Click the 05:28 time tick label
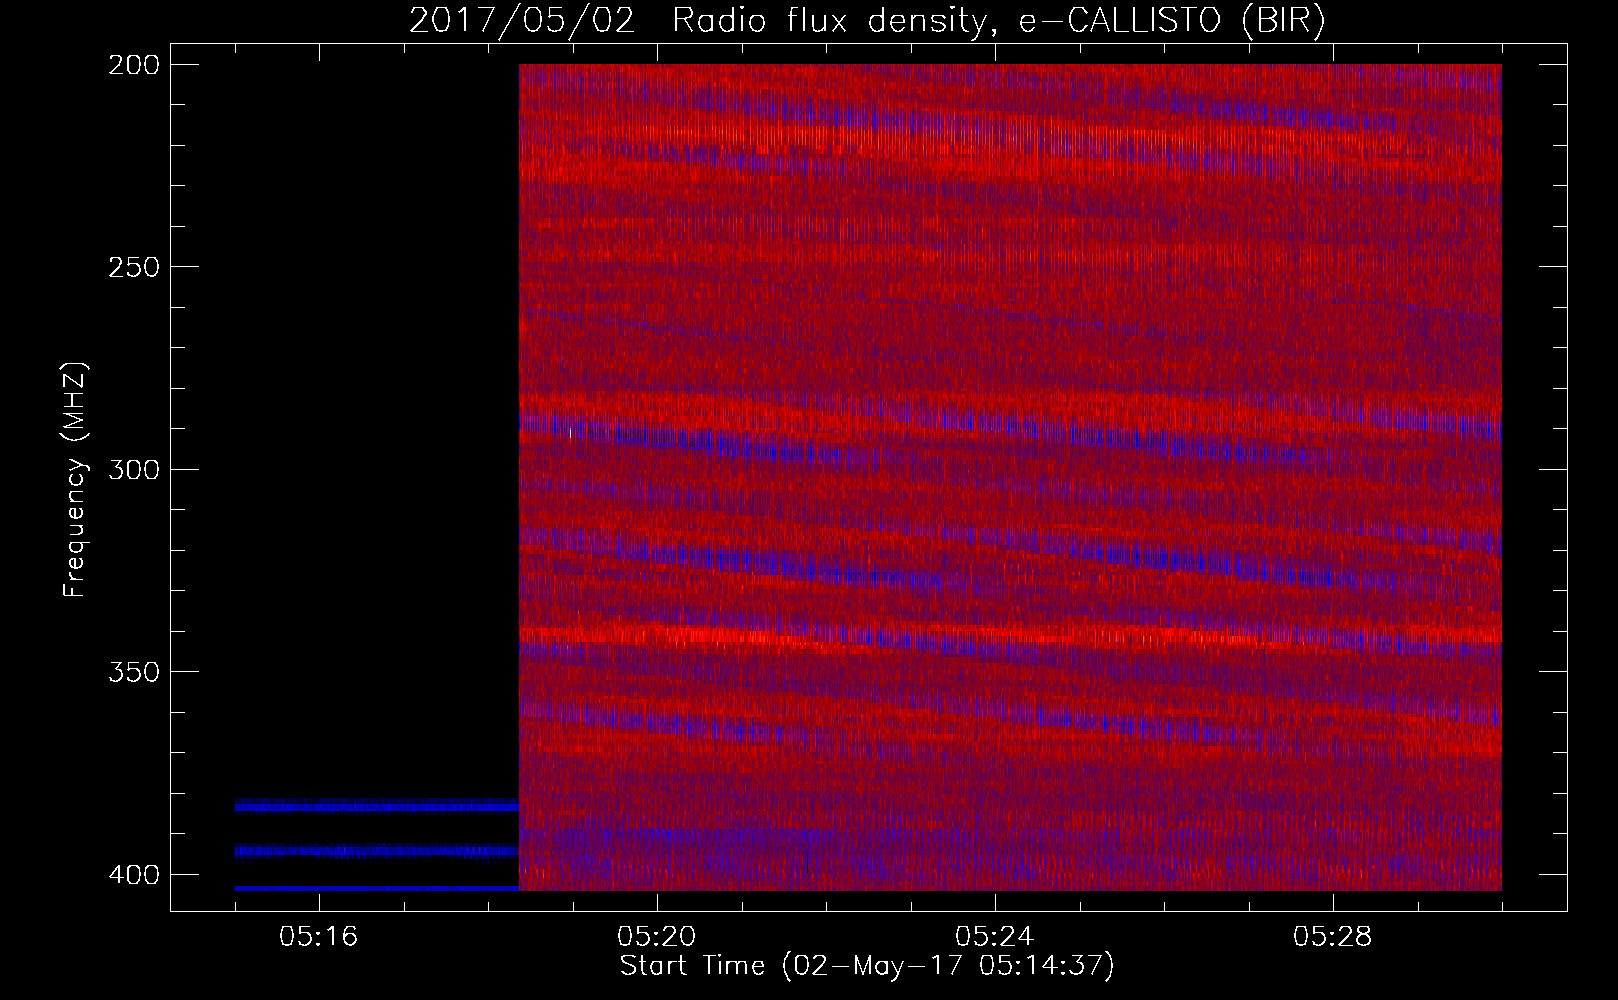Image resolution: width=1618 pixels, height=1000 pixels. (1333, 936)
